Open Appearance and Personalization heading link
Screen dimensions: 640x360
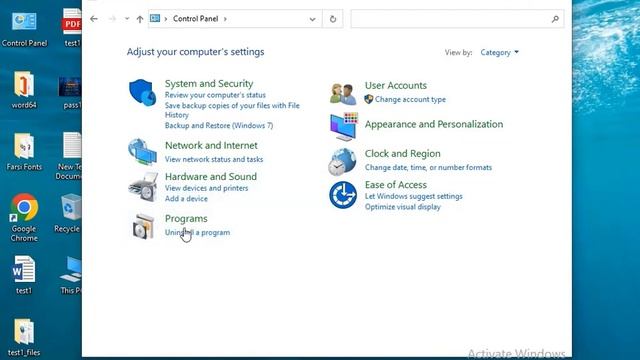(x=434, y=124)
